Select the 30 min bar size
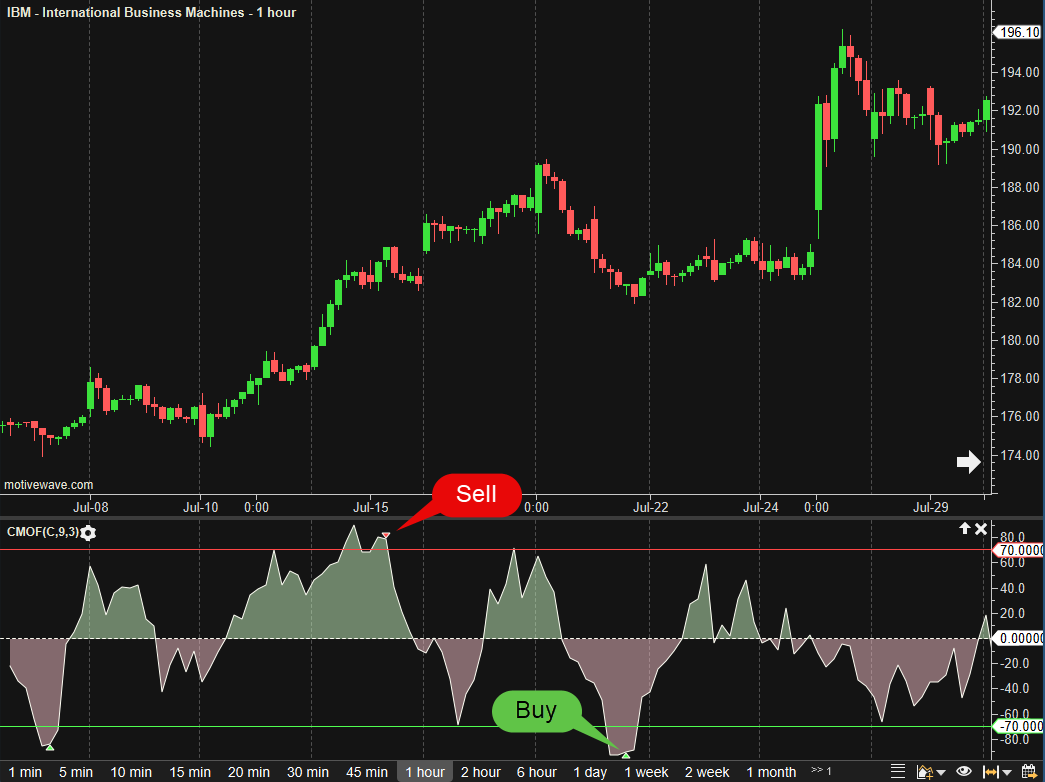The width and height of the screenshot is (1045, 782). 307,772
